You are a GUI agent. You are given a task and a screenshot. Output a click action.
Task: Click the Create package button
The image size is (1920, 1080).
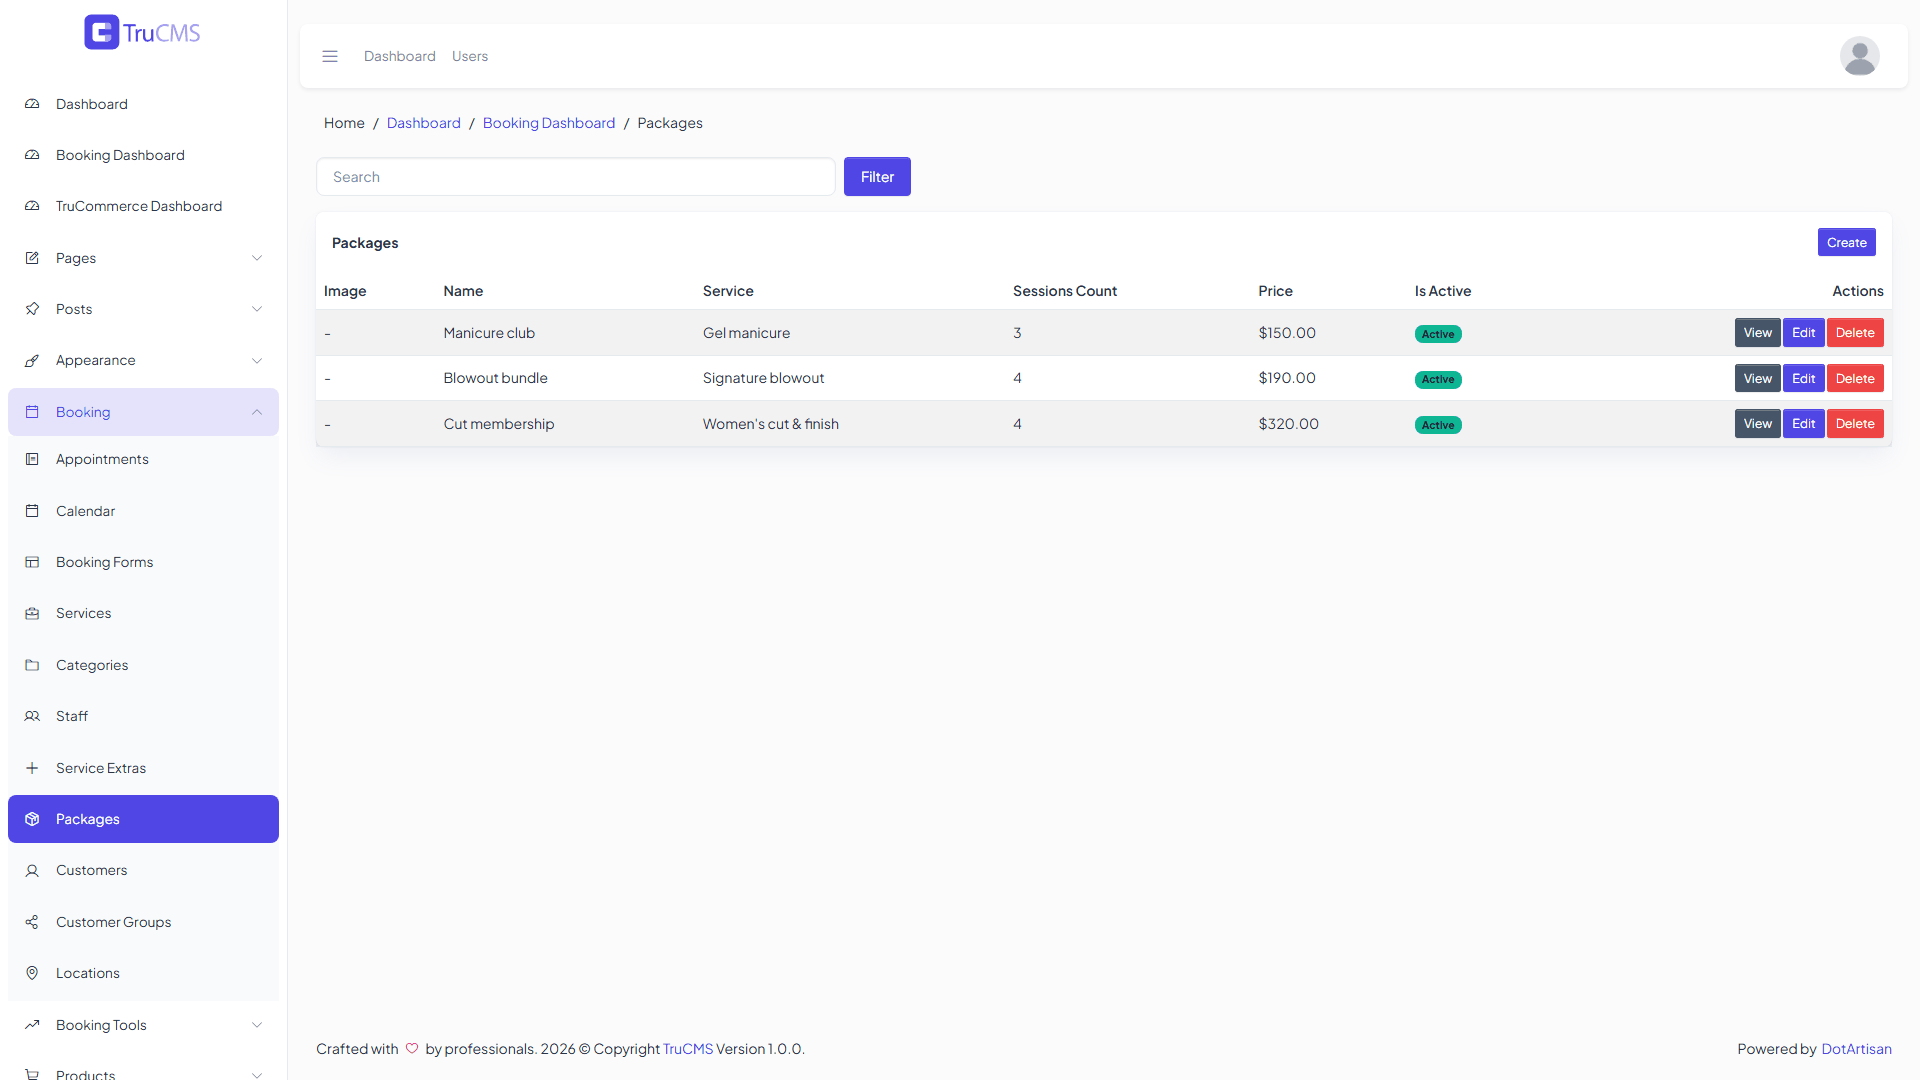point(1846,242)
